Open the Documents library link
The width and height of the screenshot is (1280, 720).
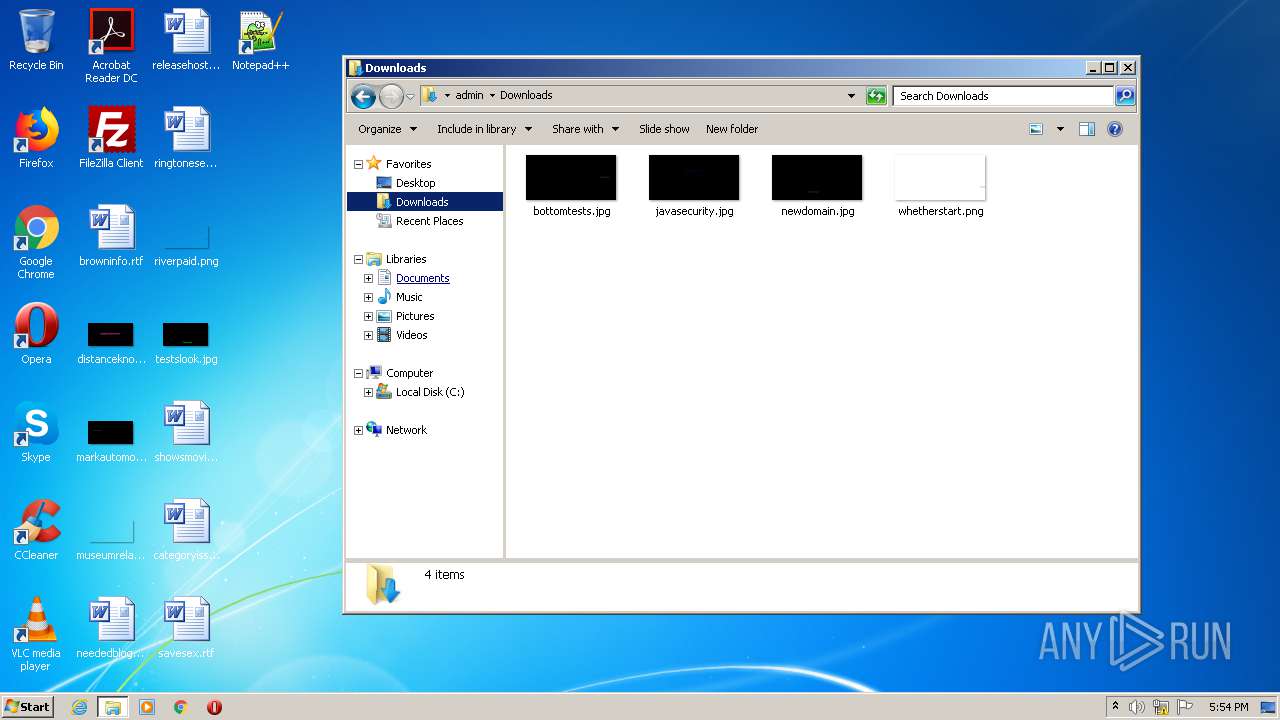click(x=422, y=278)
